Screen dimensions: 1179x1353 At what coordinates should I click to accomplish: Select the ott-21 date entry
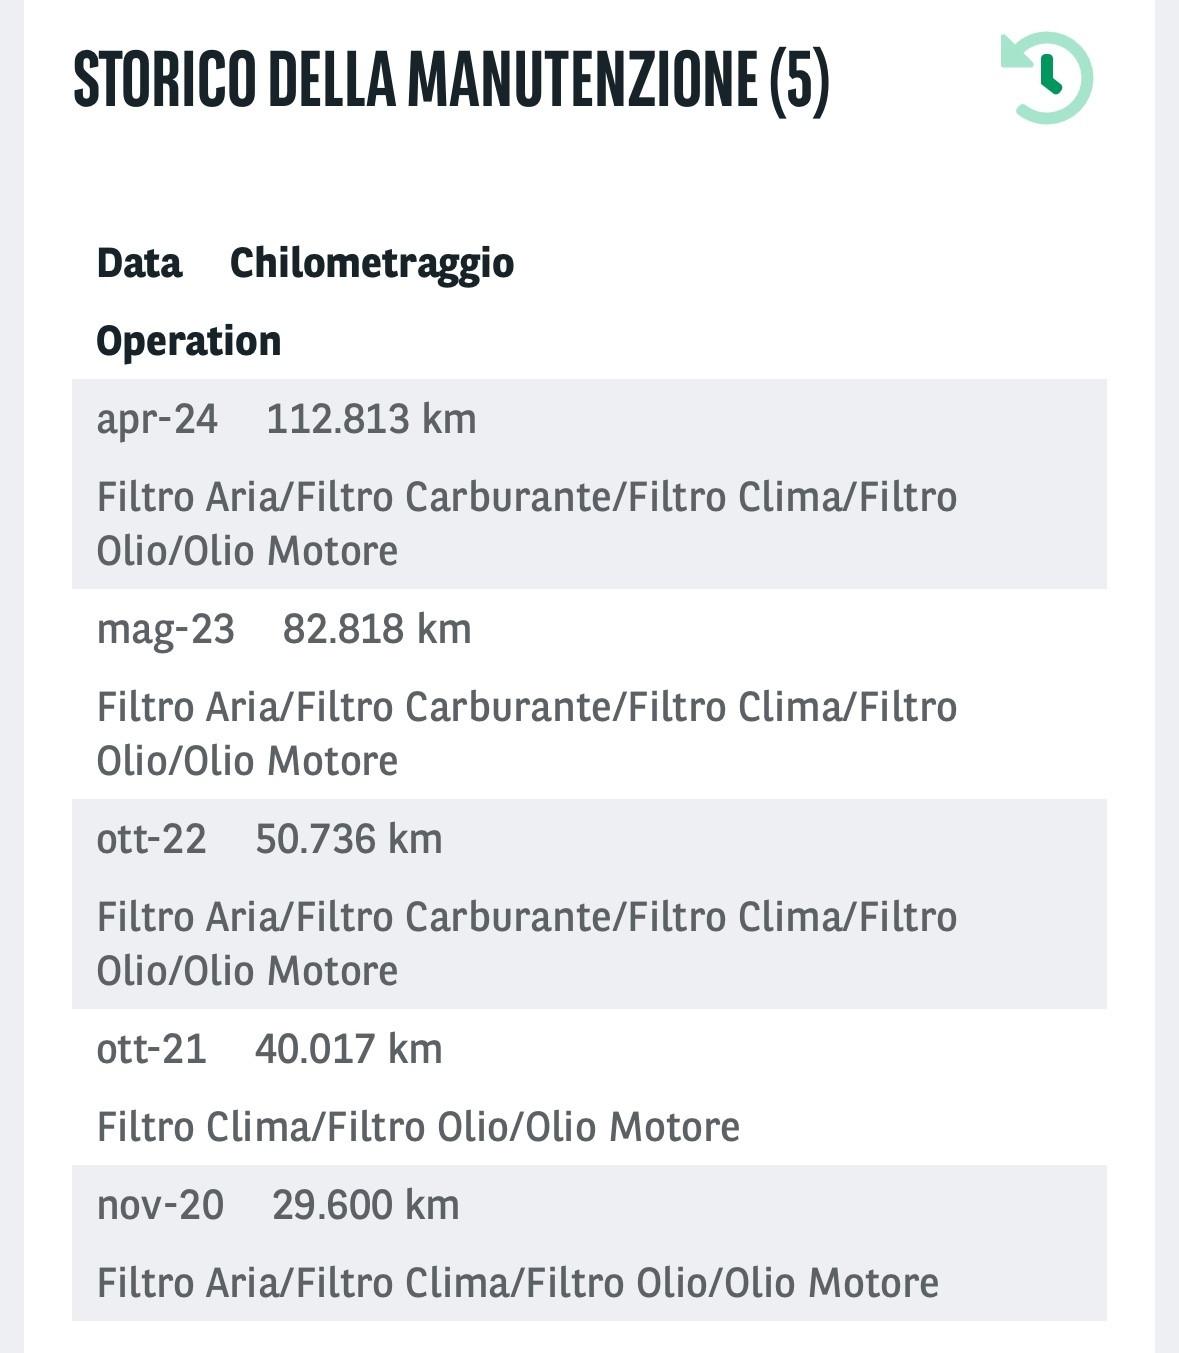coord(151,1049)
